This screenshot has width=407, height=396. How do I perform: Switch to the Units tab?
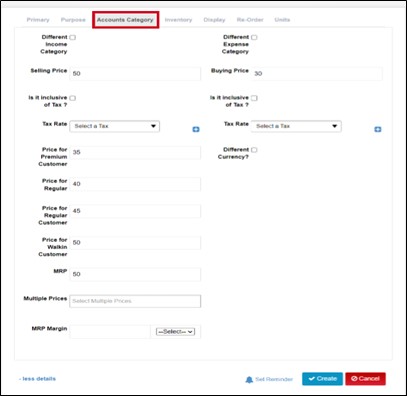tap(282, 20)
